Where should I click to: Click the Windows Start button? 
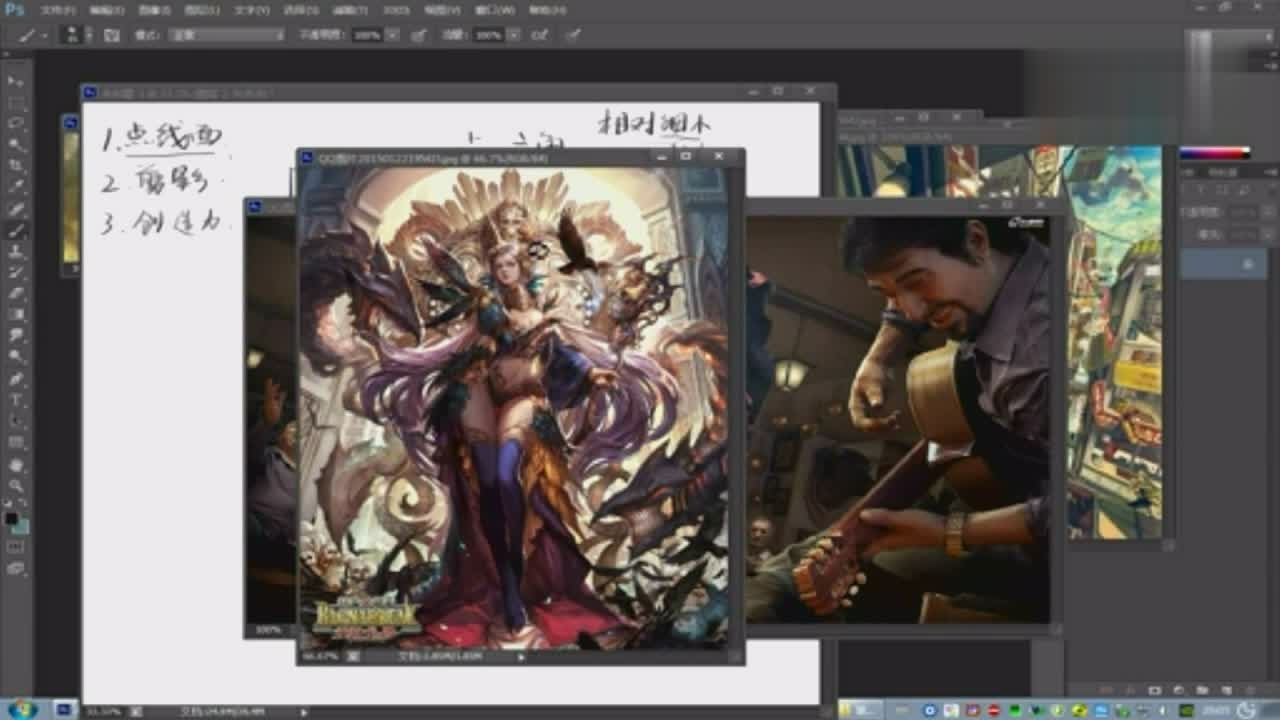pos(21,709)
